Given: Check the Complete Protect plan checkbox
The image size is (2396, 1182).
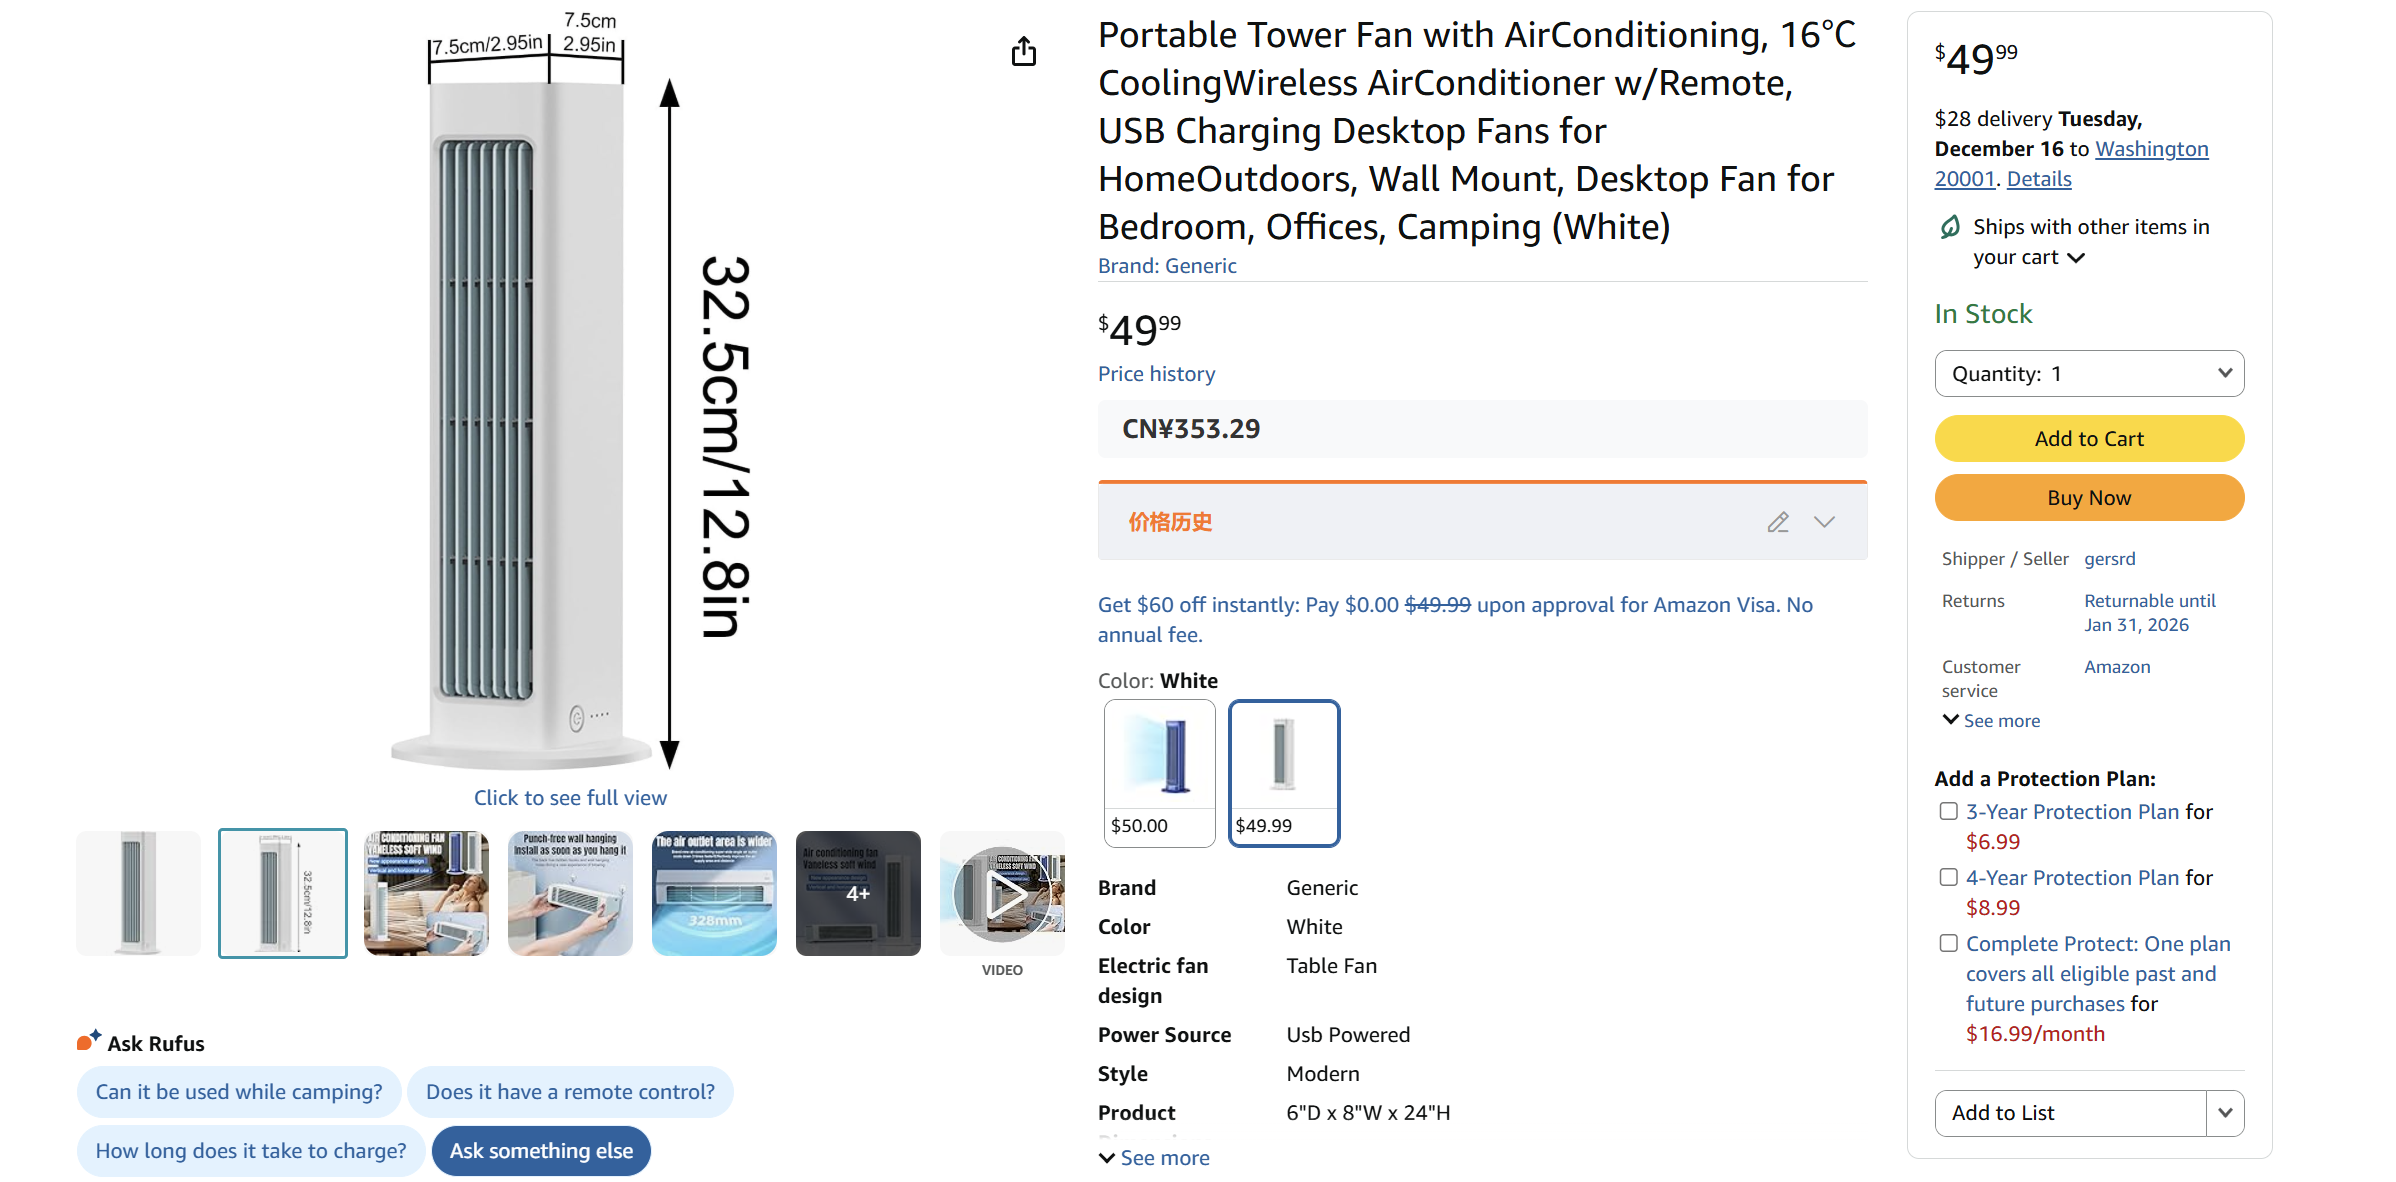Looking at the screenshot, I should (1948, 942).
